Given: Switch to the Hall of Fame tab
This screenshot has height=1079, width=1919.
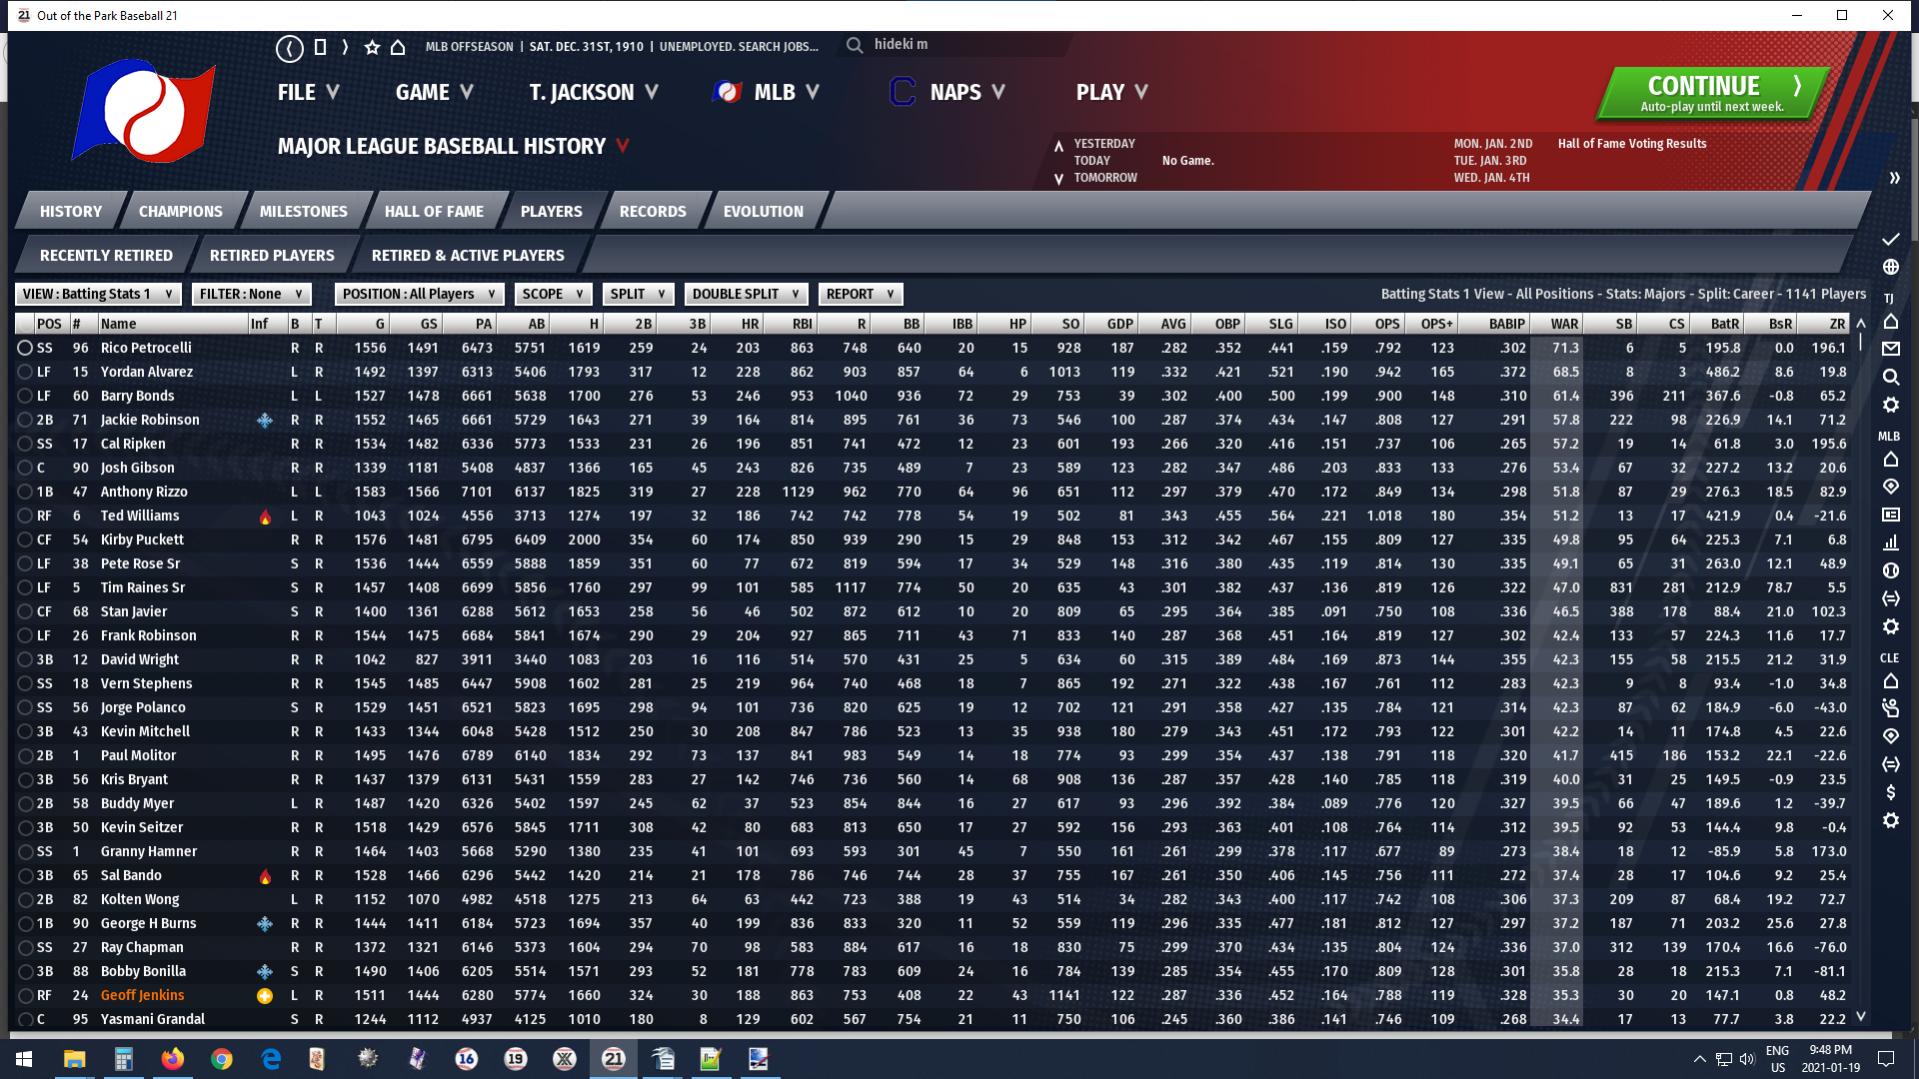Looking at the screenshot, I should [433, 211].
